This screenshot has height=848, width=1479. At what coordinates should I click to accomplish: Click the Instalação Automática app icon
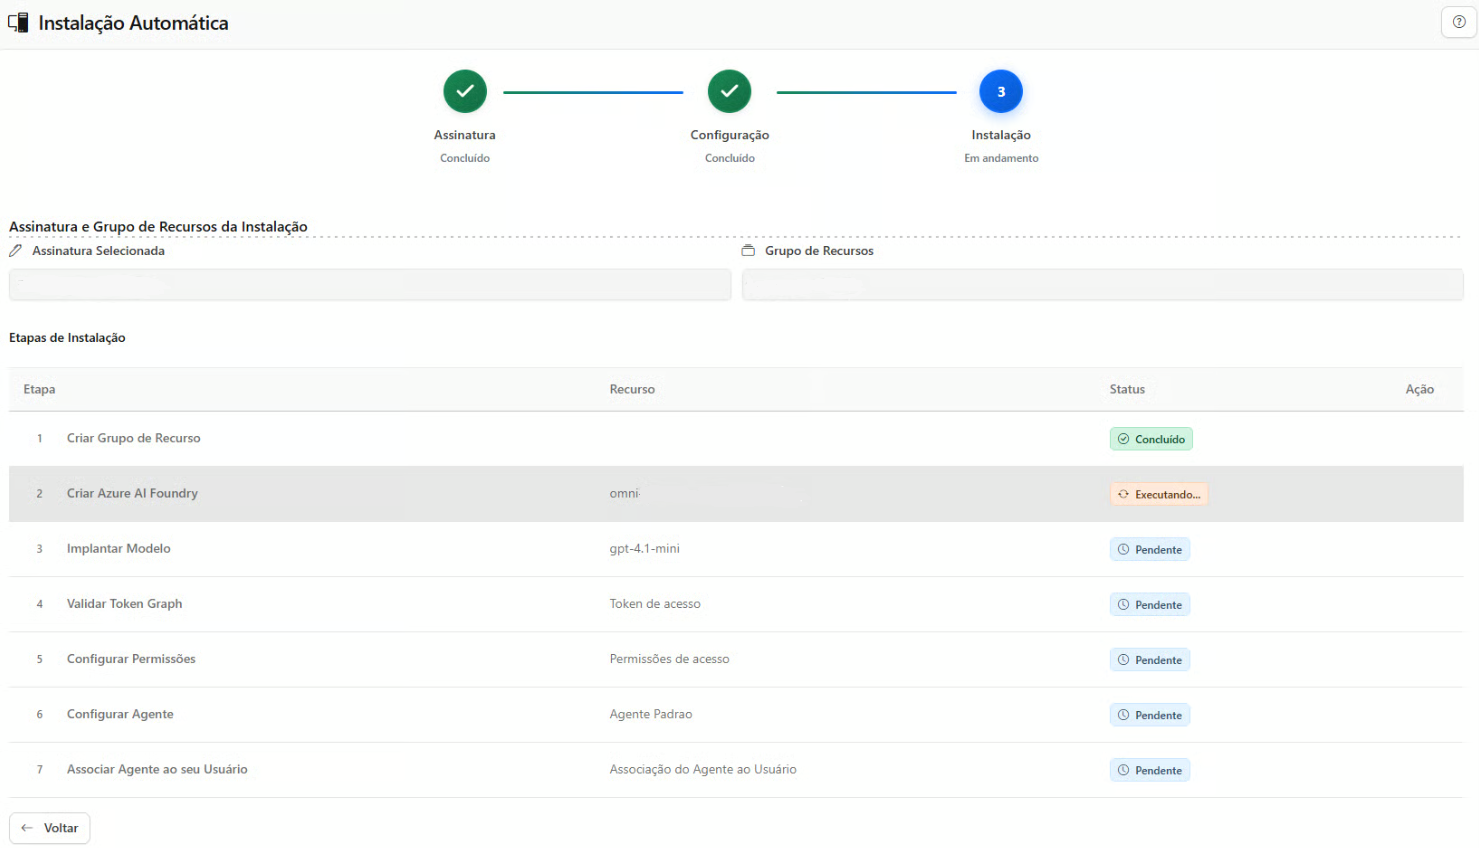pos(18,22)
